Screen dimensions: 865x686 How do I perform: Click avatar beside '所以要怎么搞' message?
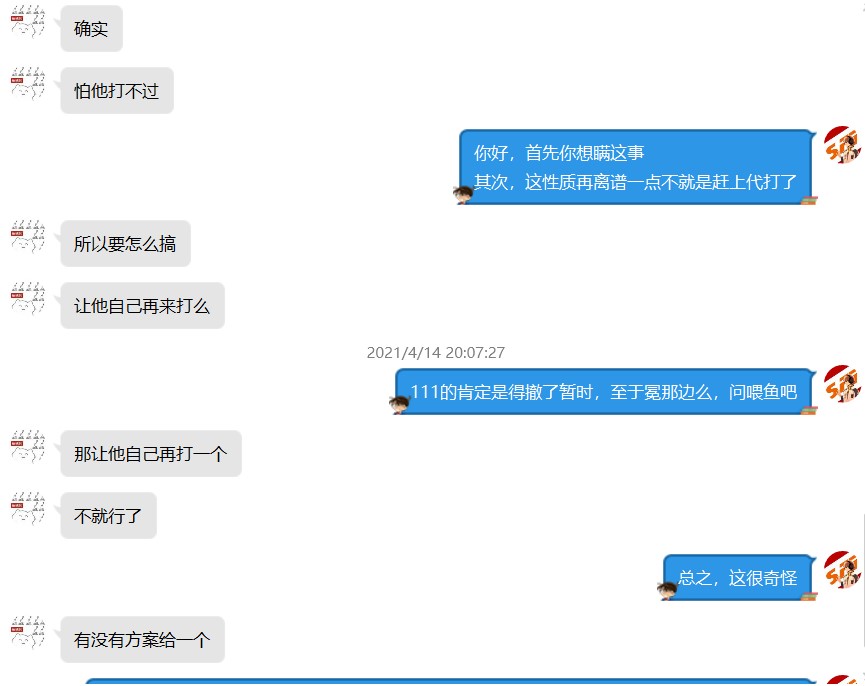[28, 236]
